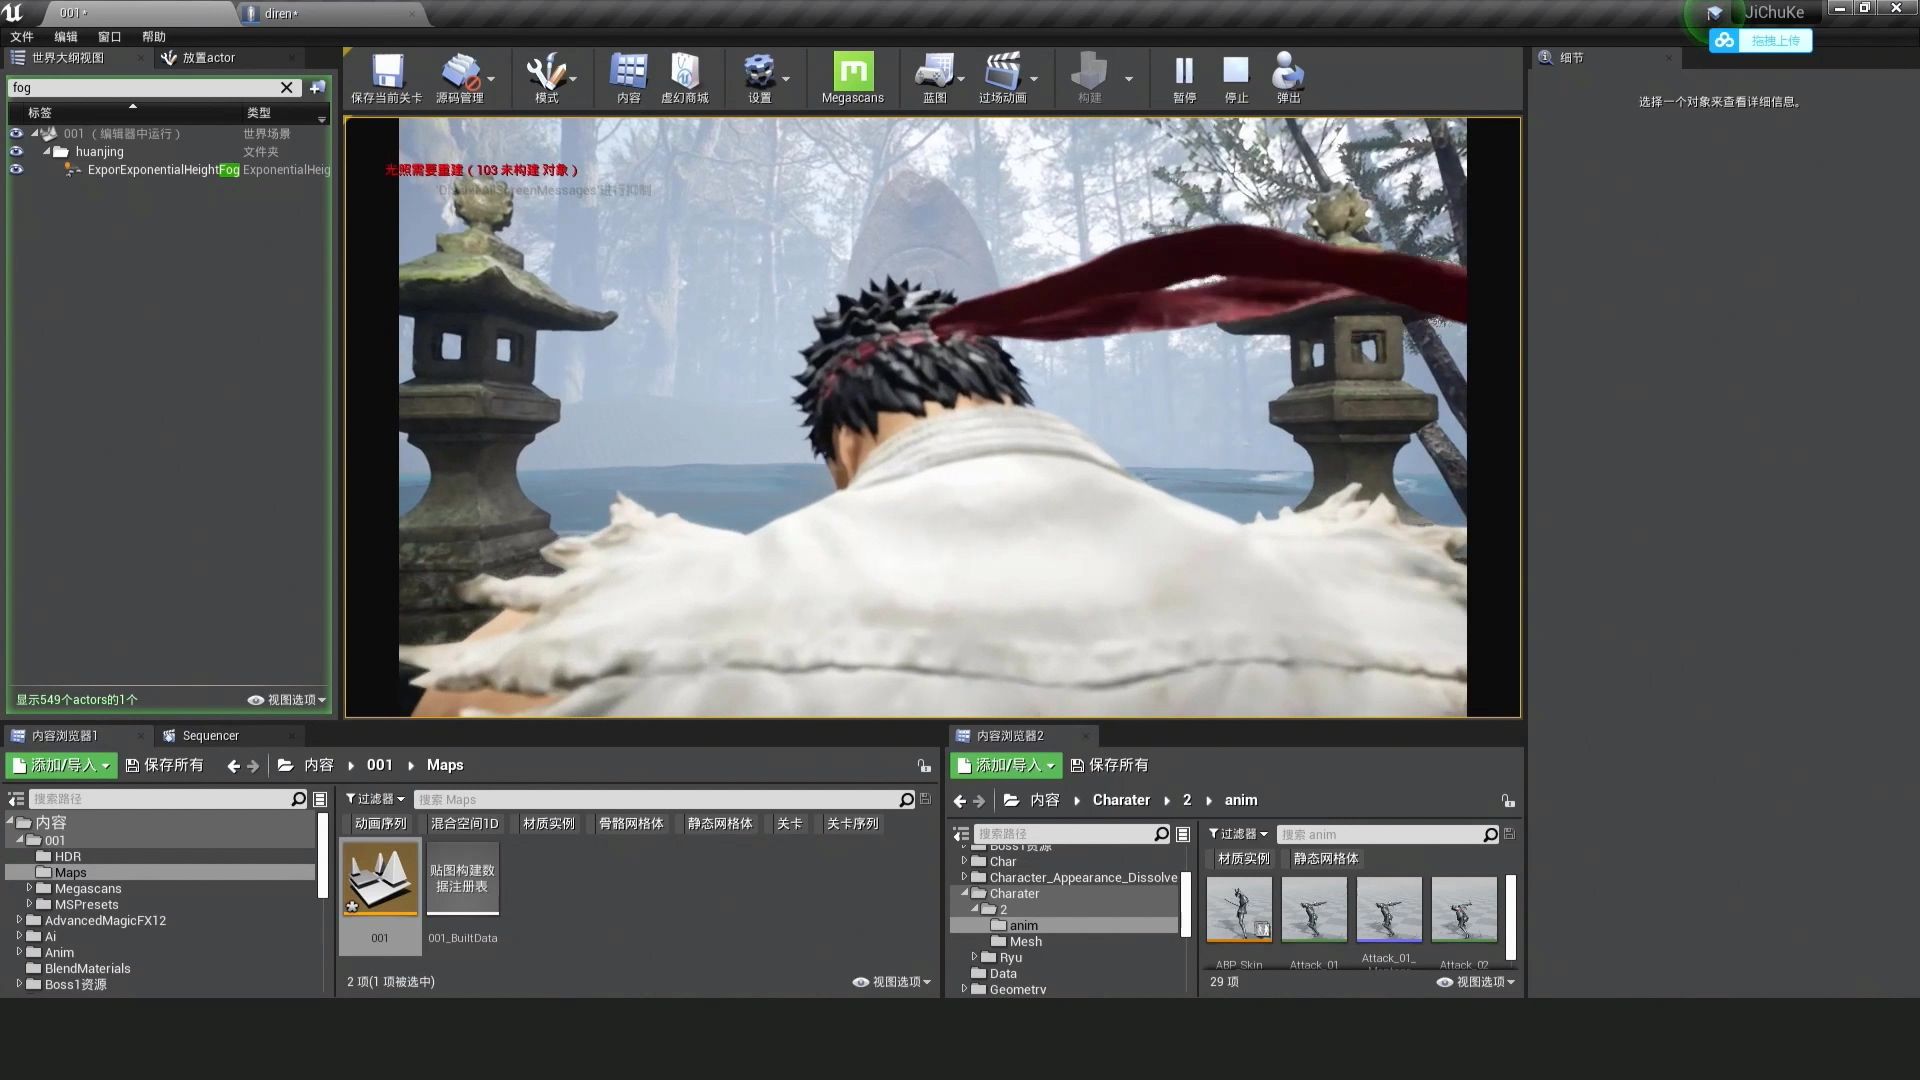Image resolution: width=1920 pixels, height=1080 pixels.
Task: Switch to the 放置actor tab
Action: tap(208, 58)
